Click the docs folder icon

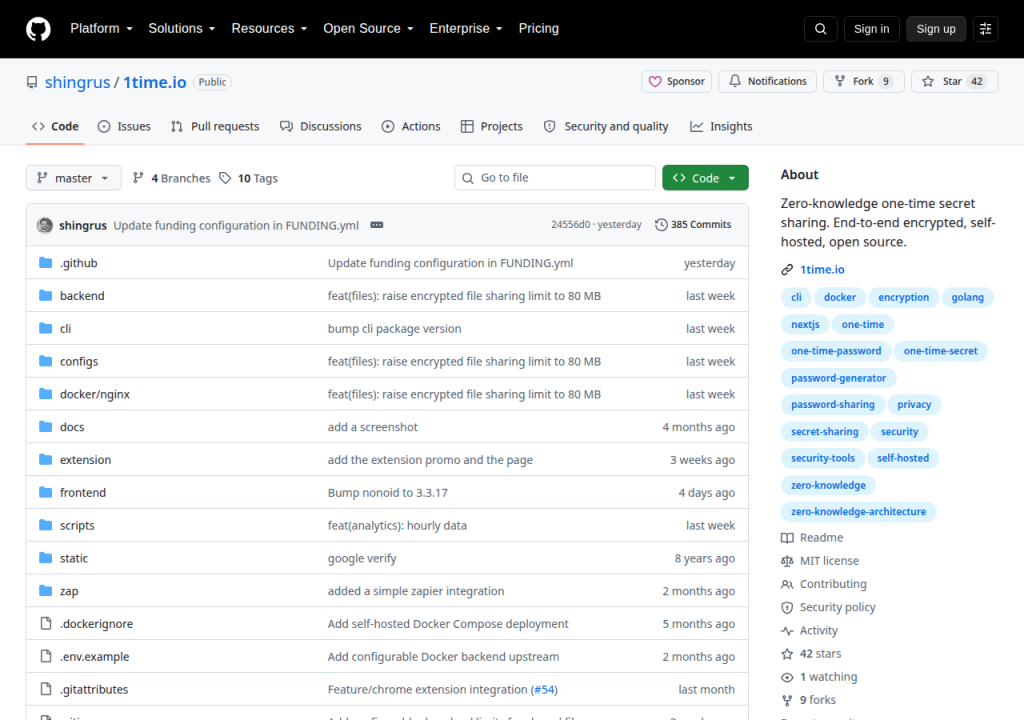tap(45, 427)
